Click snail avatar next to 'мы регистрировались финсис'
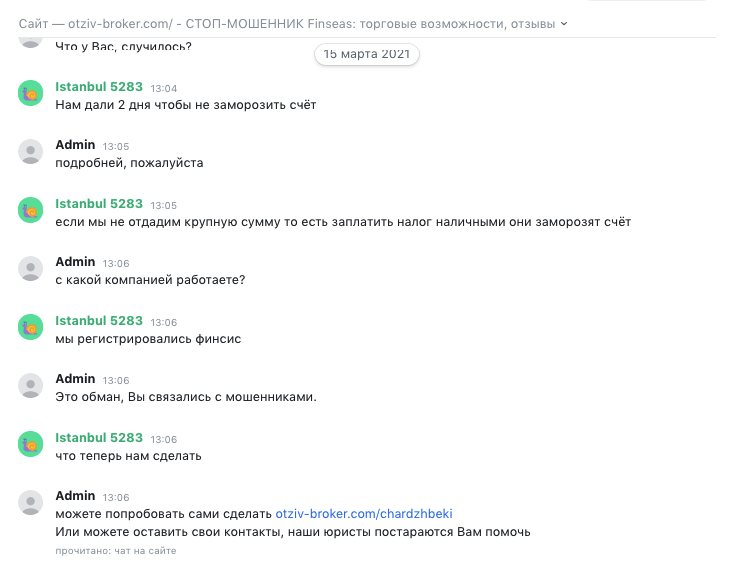Viewport: 730px width, 574px height. [x=31, y=327]
